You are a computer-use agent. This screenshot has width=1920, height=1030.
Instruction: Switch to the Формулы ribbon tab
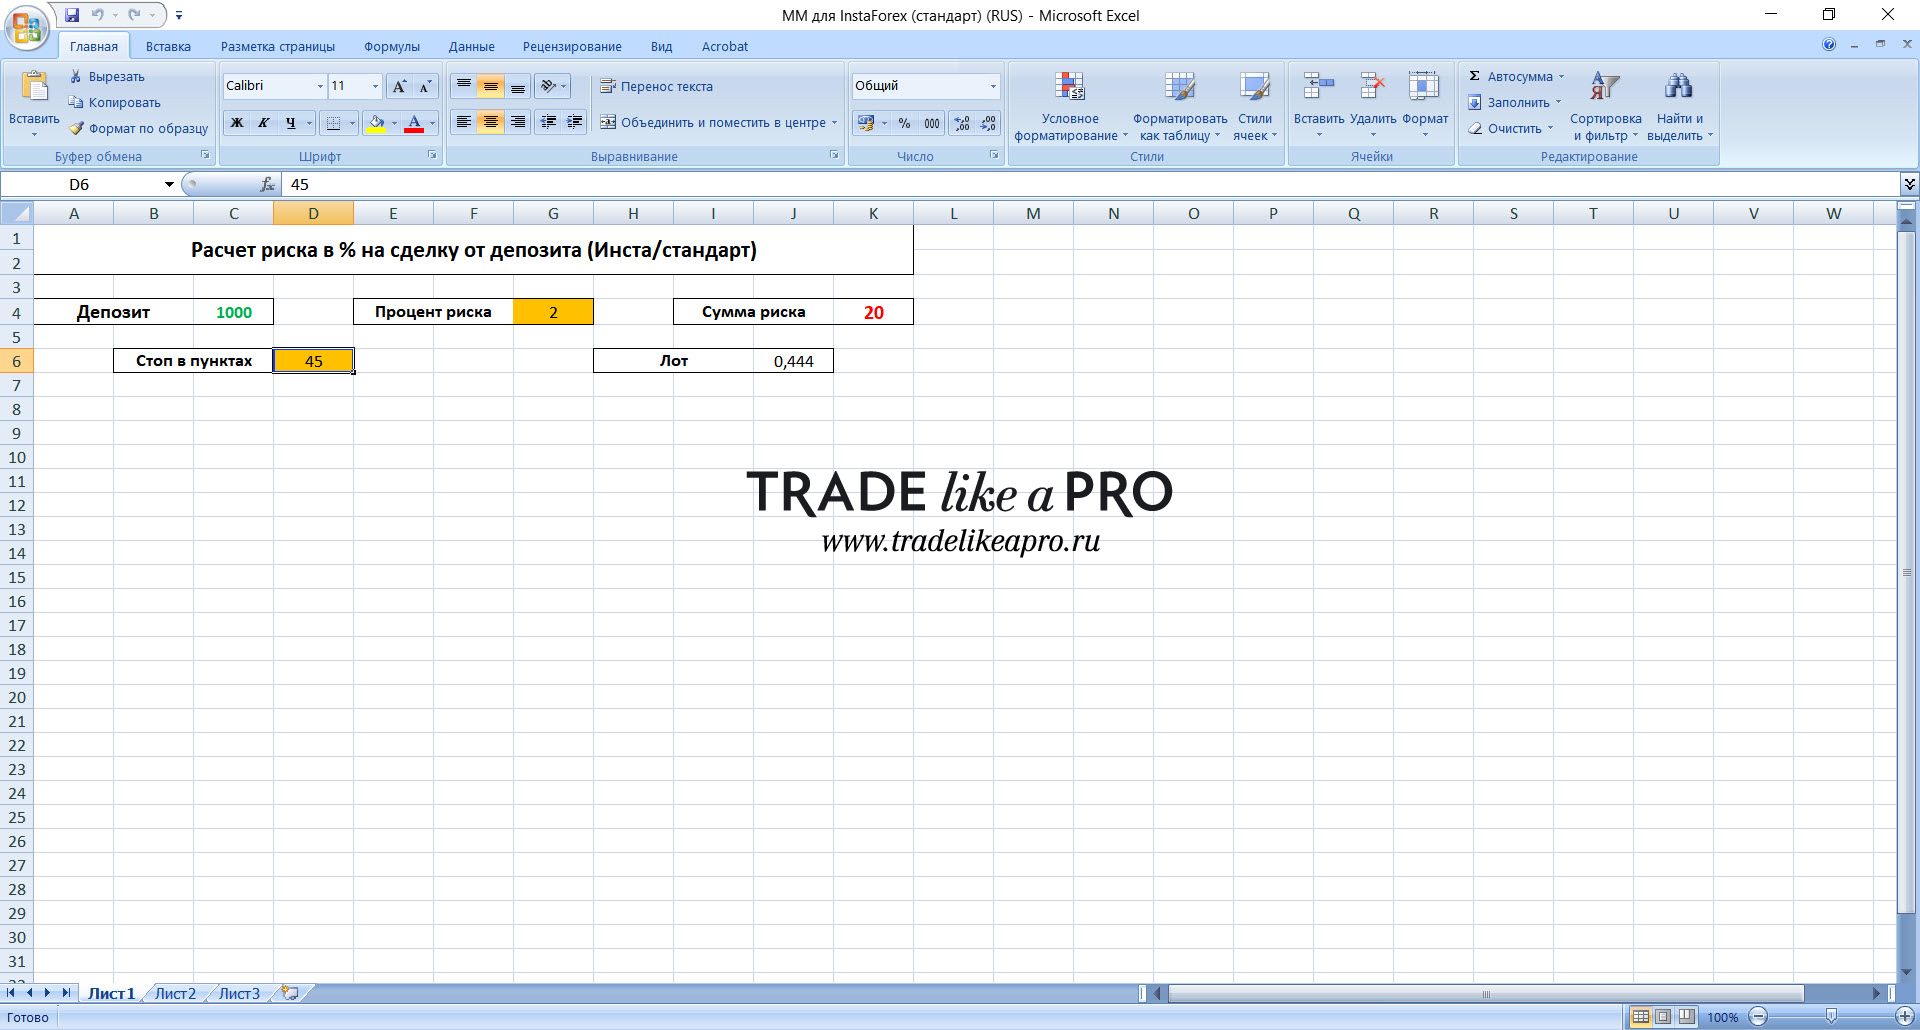392,46
